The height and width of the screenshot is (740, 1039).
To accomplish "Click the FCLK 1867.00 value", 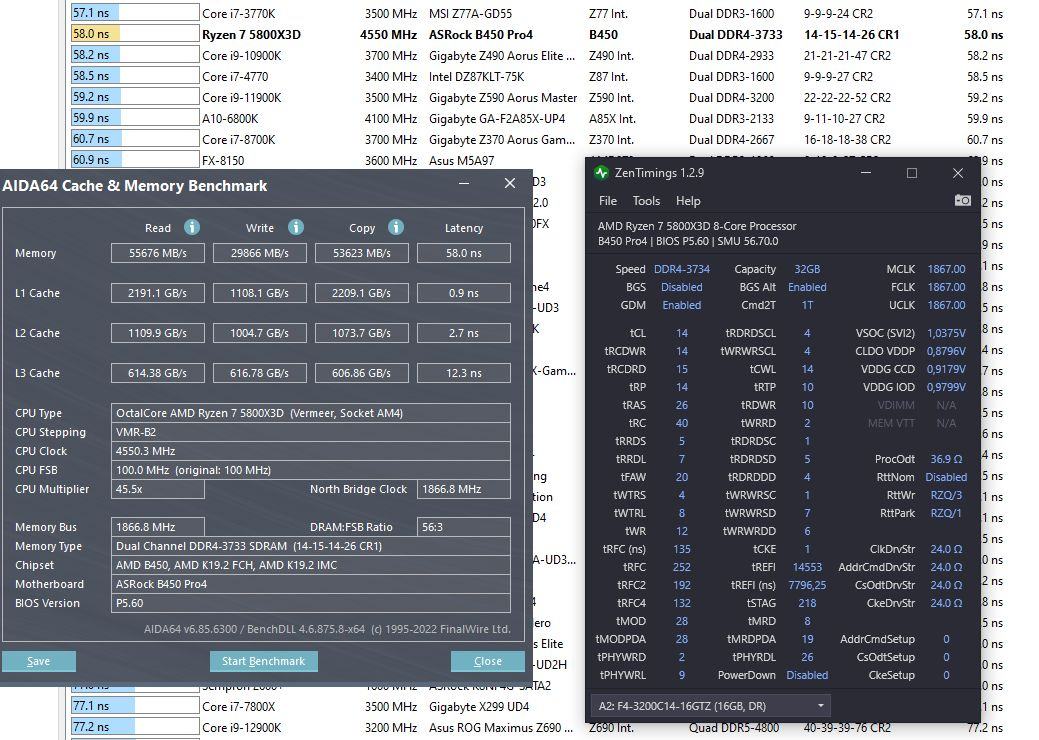I will 946,288.
